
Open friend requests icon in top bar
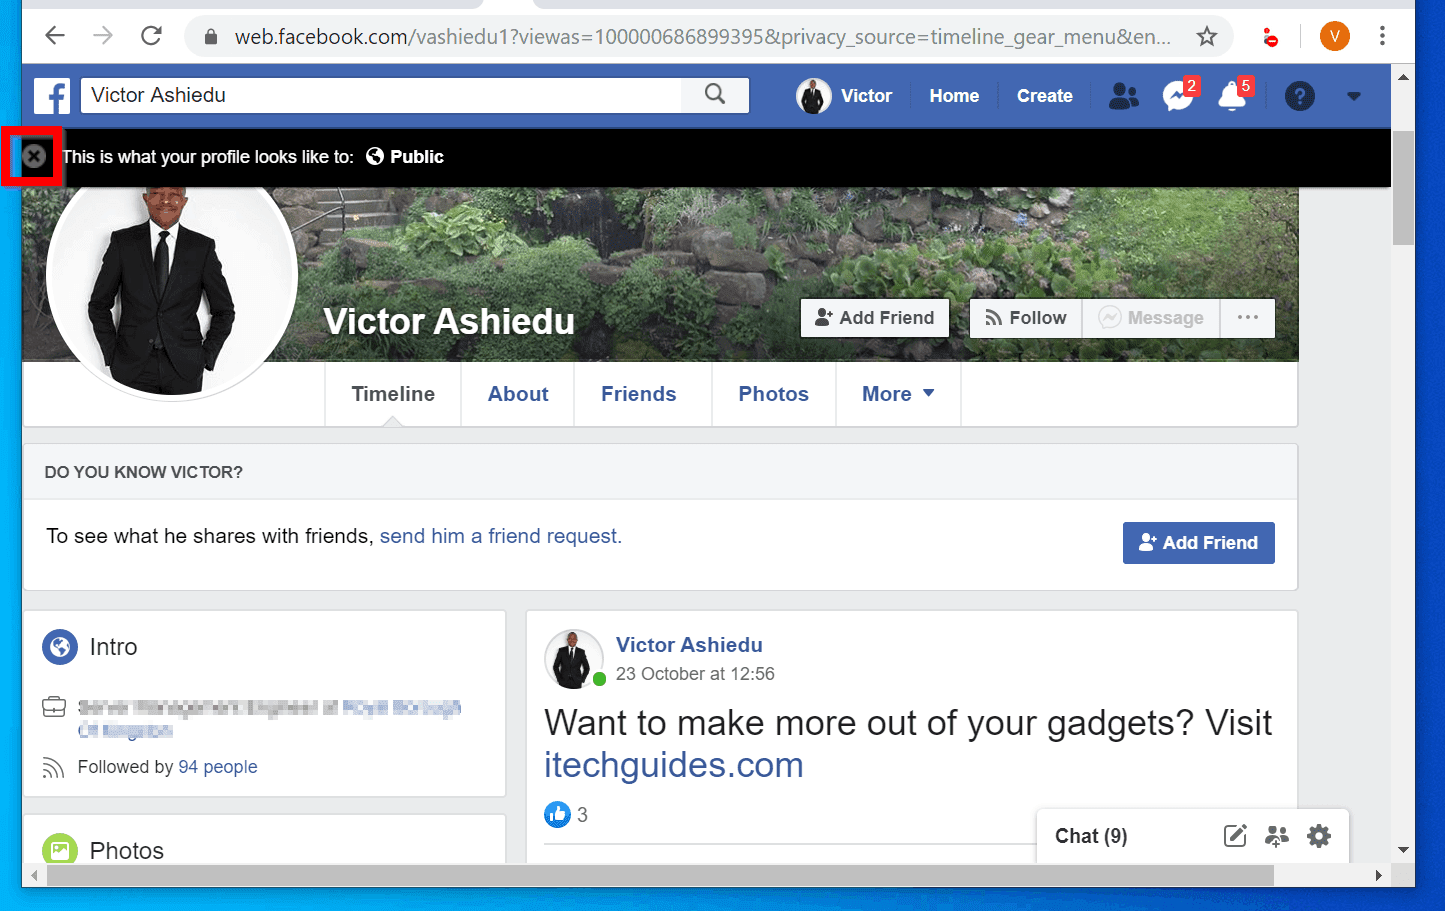tap(1123, 96)
